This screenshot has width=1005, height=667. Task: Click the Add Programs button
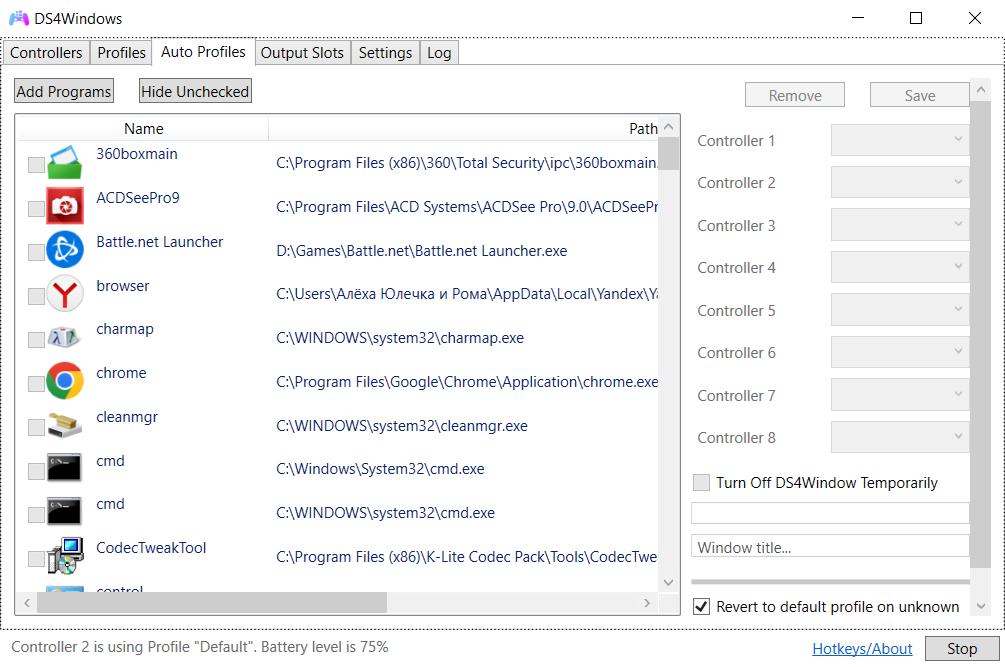tap(64, 92)
